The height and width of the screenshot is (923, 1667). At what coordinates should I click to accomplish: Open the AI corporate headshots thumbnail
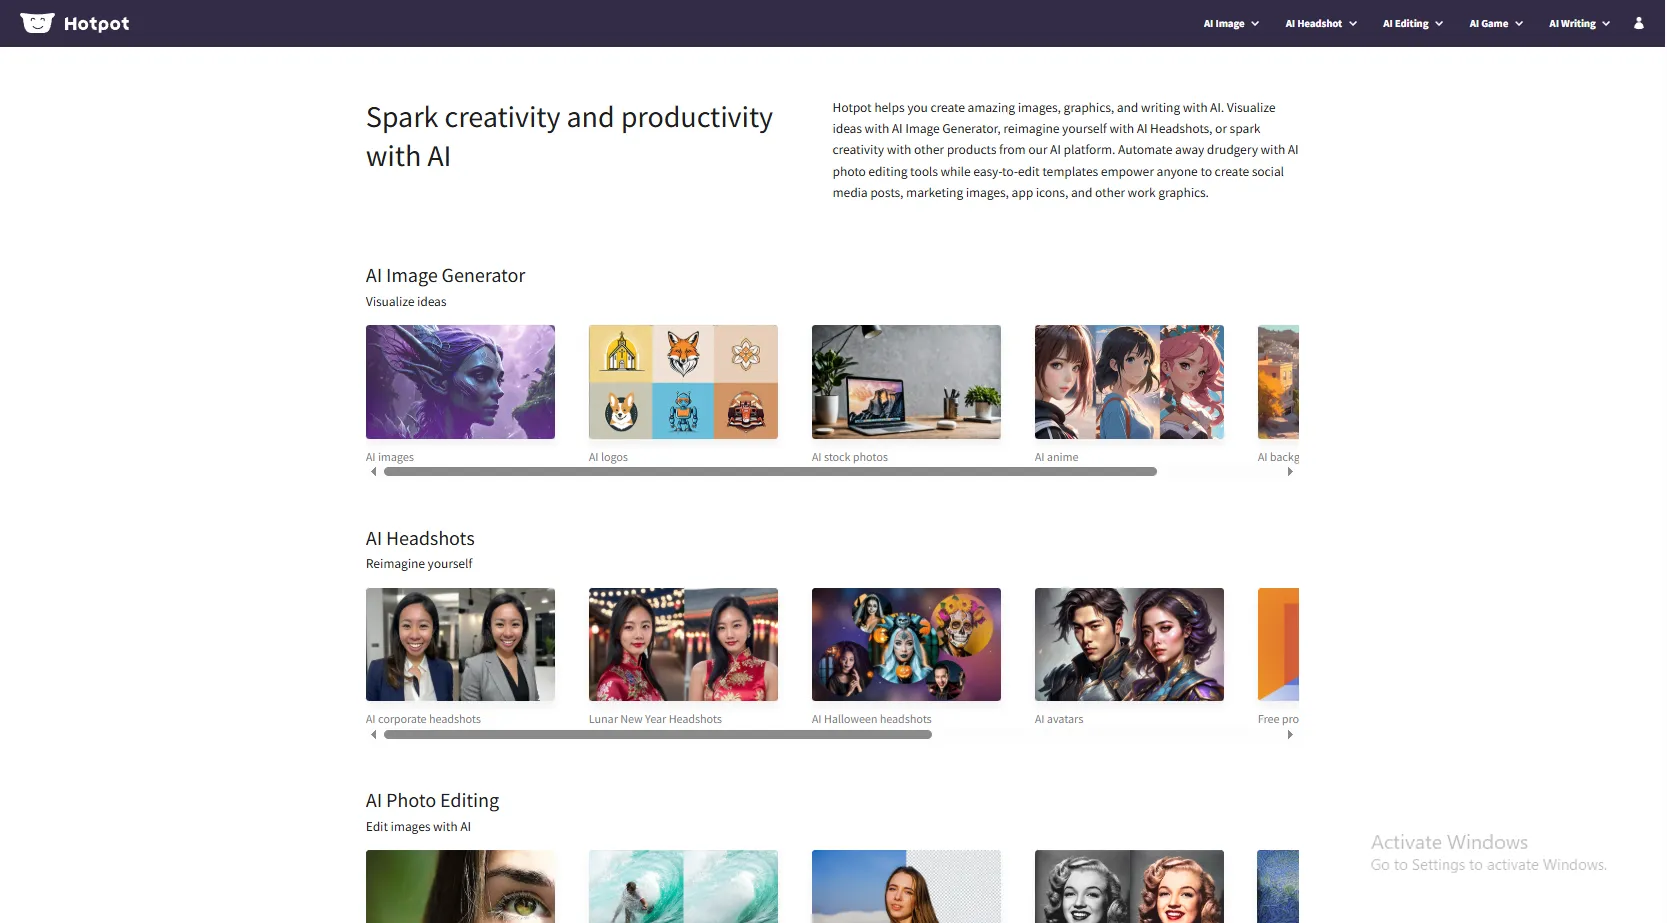(x=460, y=644)
